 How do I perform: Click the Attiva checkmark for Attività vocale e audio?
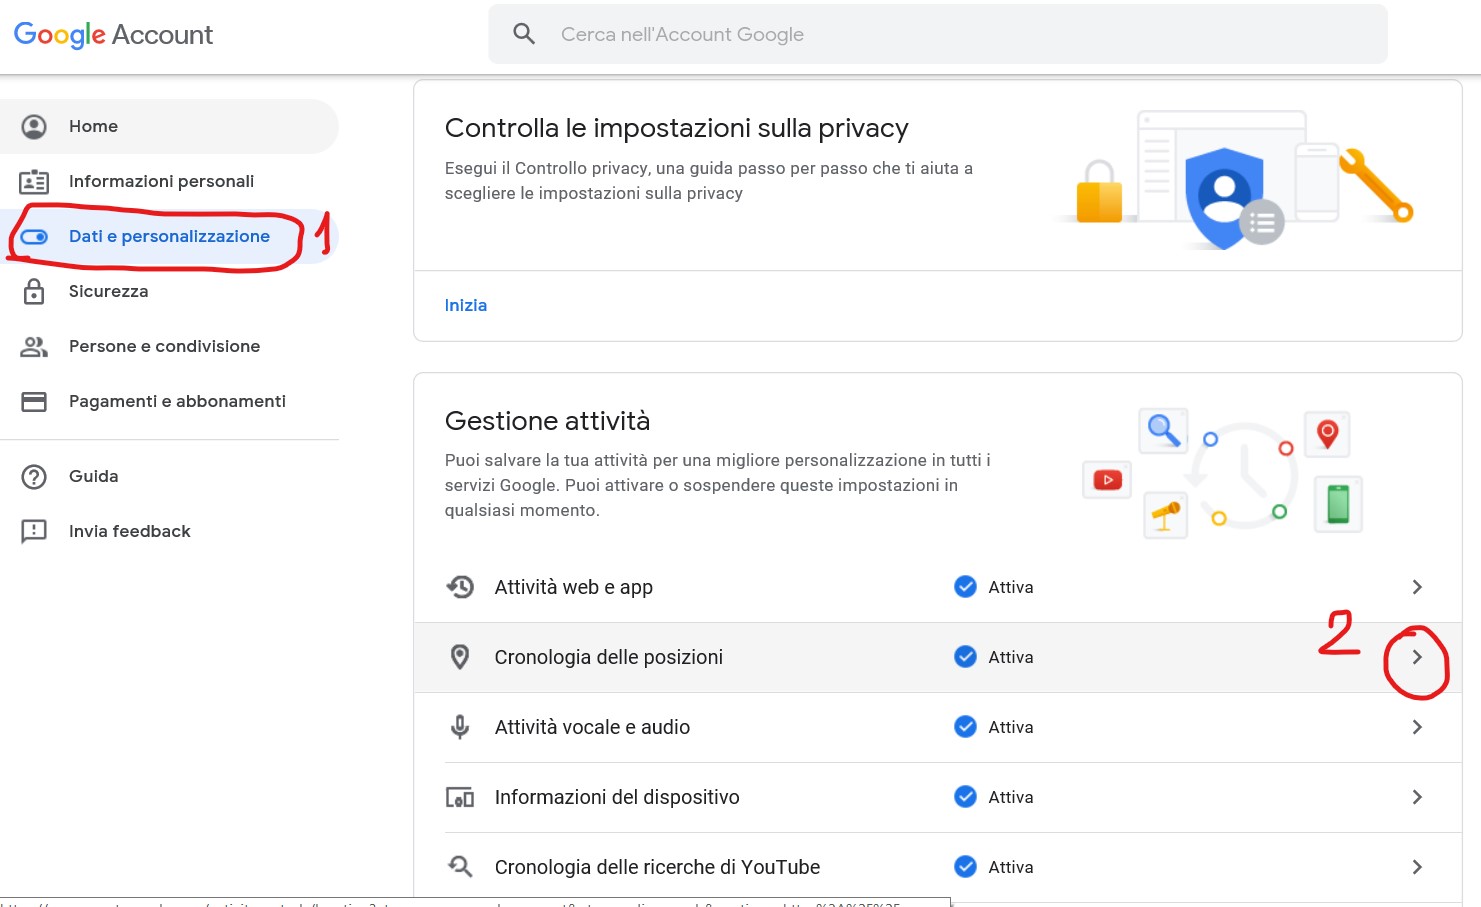[965, 727]
